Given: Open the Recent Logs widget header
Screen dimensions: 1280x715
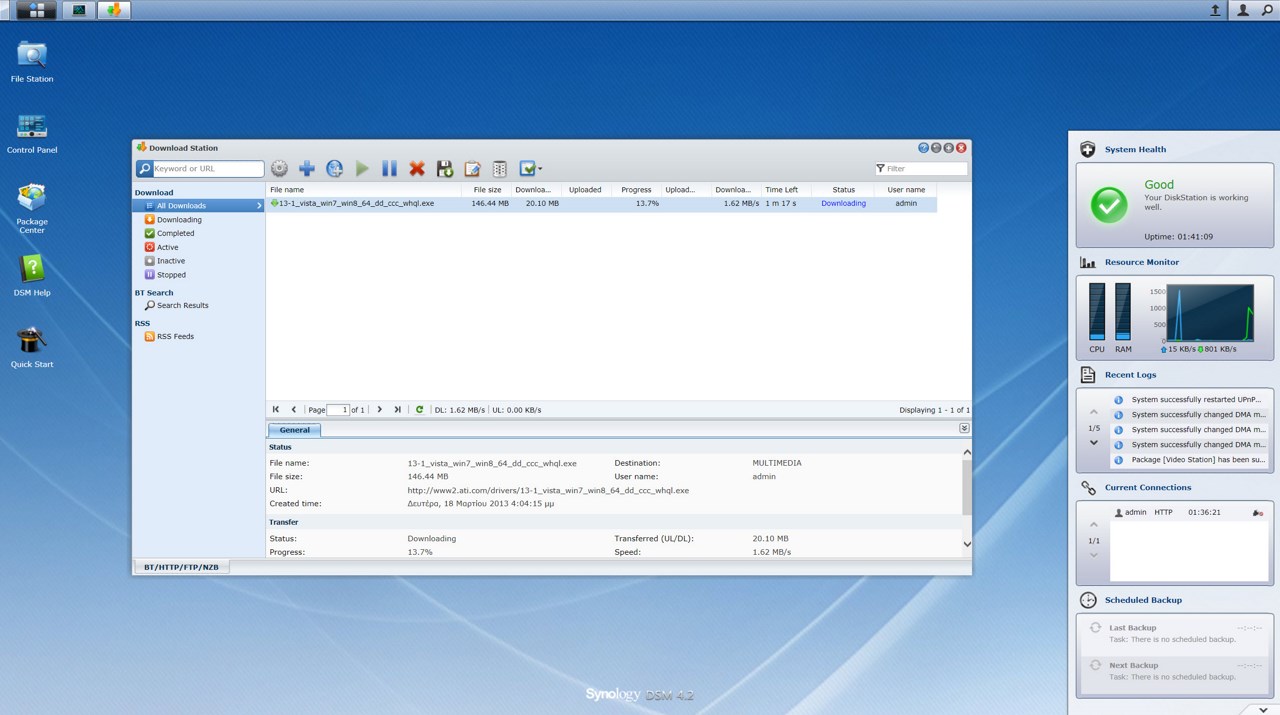Looking at the screenshot, I should coord(1130,375).
